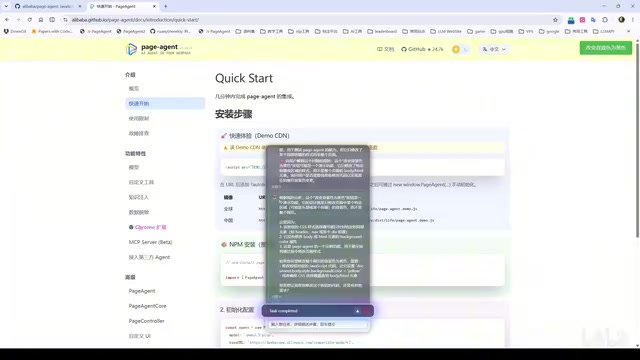Open the PageAgentCore docs link
Image resolution: width=640 pixels, height=360 pixels.
[x=147, y=306]
